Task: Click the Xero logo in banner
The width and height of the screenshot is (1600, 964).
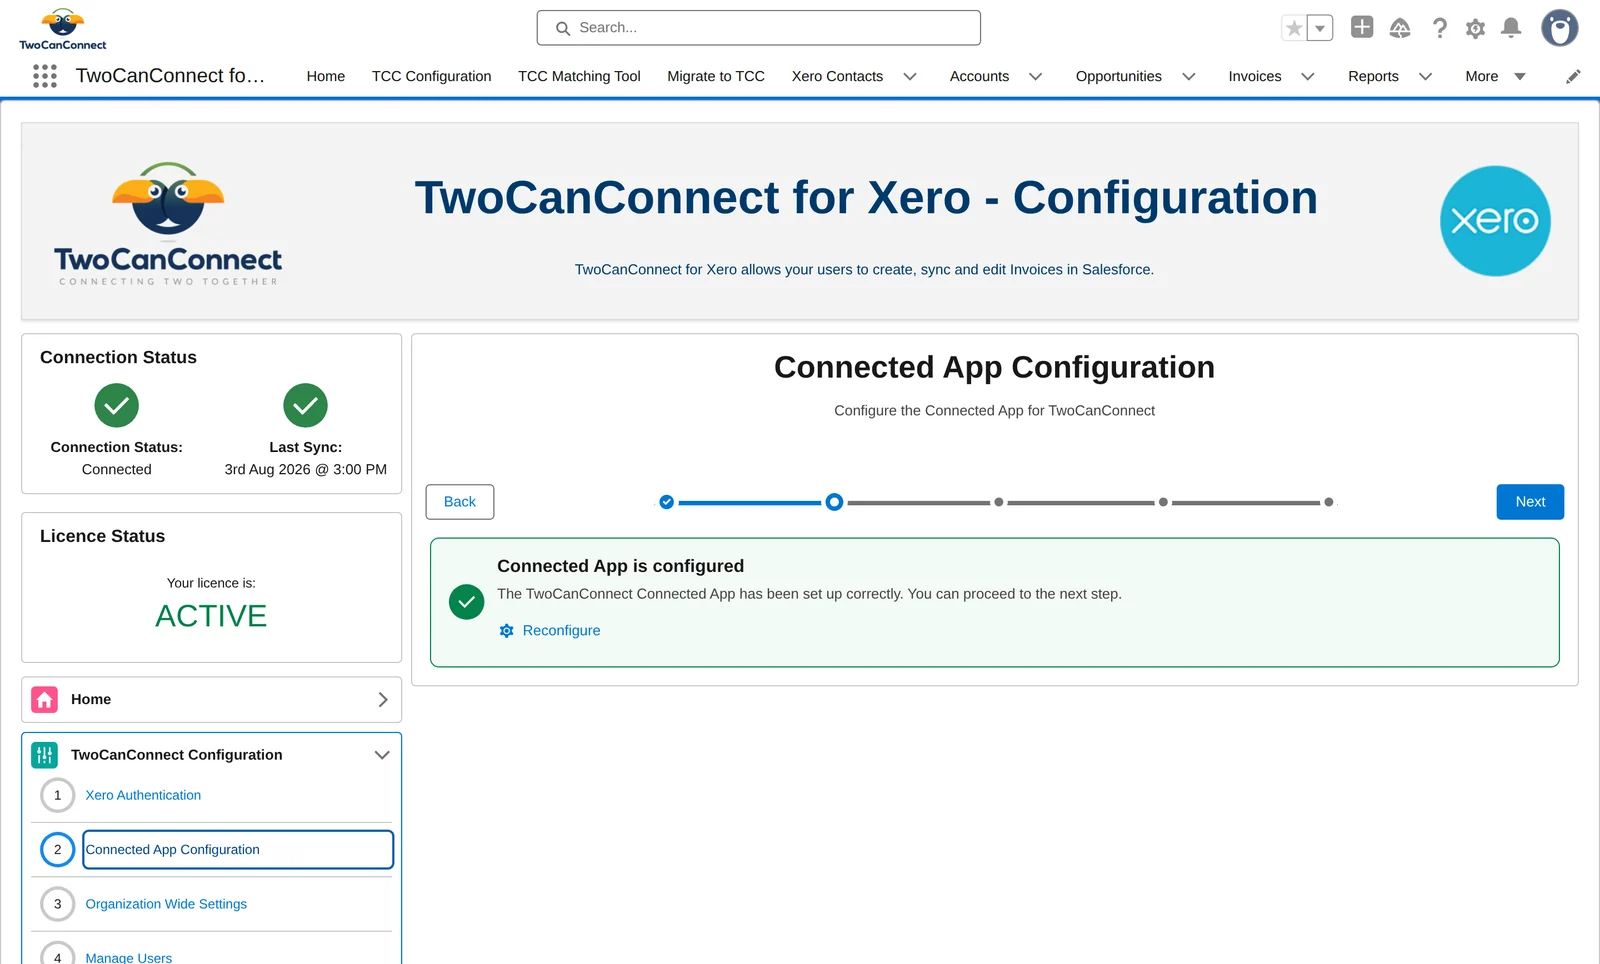Action: [x=1495, y=221]
